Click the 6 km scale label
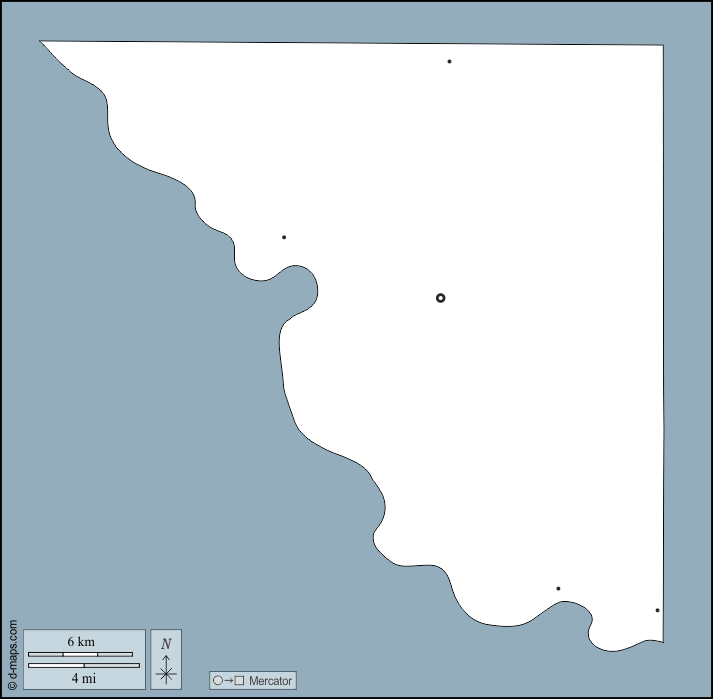 [x=81, y=640]
